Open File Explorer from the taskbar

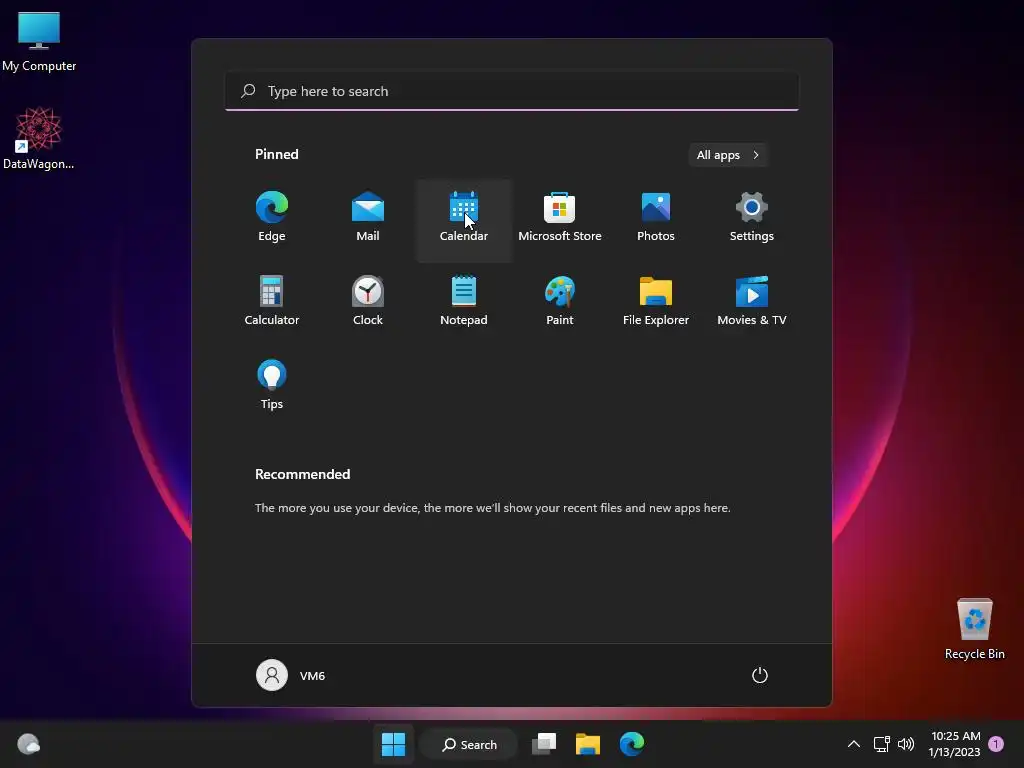pyautogui.click(x=588, y=744)
